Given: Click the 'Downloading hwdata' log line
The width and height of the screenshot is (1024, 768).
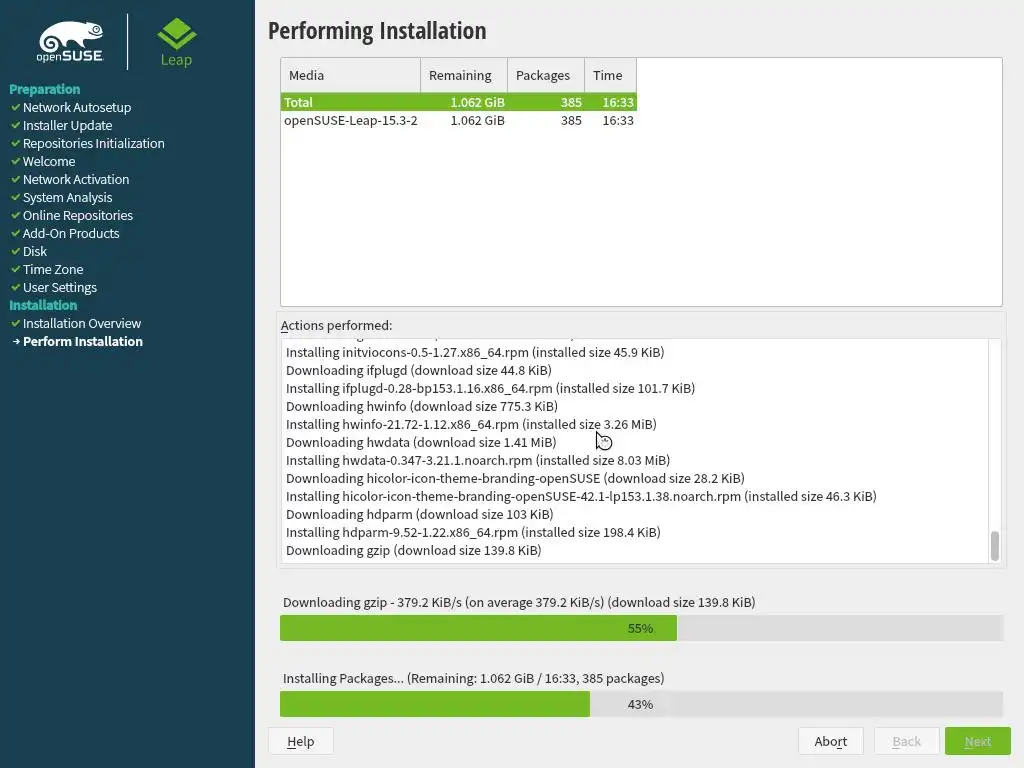Looking at the screenshot, I should click(421, 442).
